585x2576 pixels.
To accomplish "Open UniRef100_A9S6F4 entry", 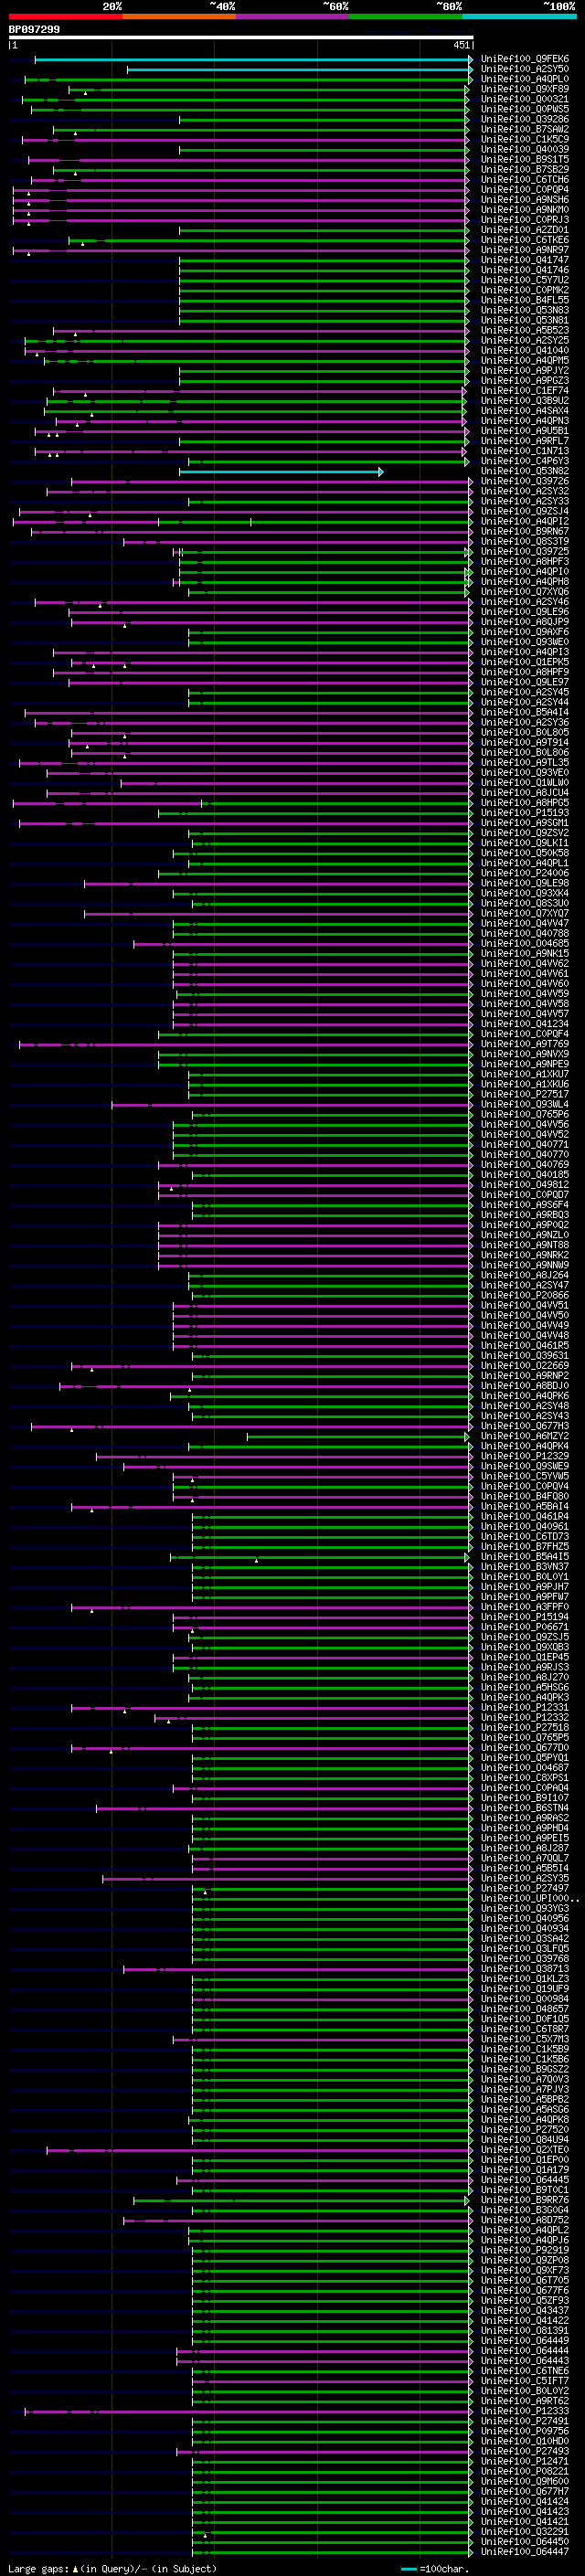I will tap(525, 1205).
